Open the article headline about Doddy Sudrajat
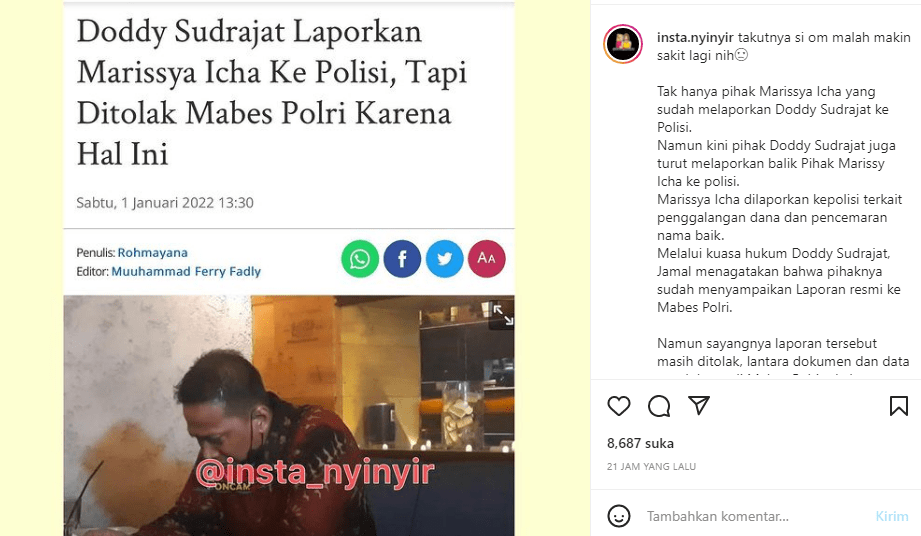921x536 pixels. point(272,92)
